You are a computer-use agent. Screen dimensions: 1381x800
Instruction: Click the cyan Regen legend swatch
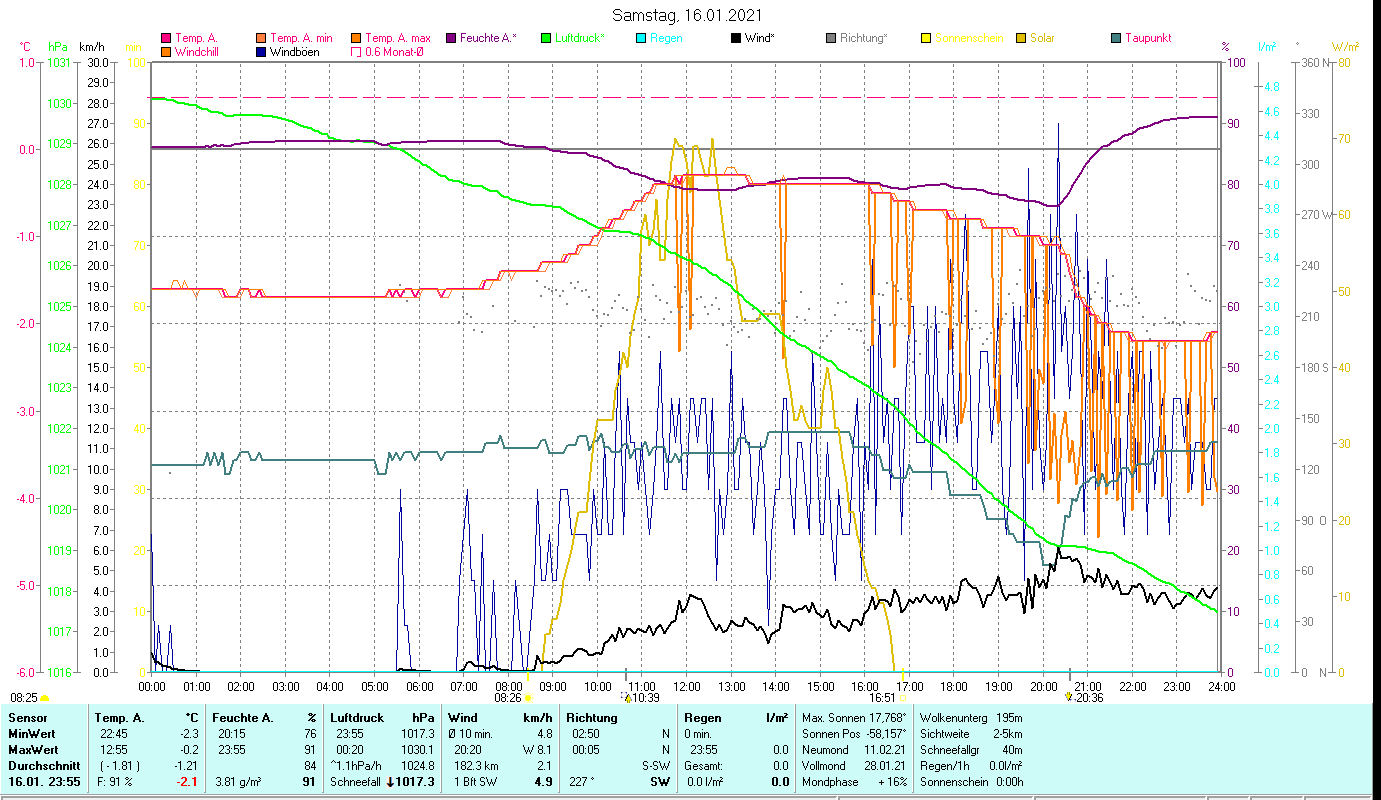click(x=641, y=39)
